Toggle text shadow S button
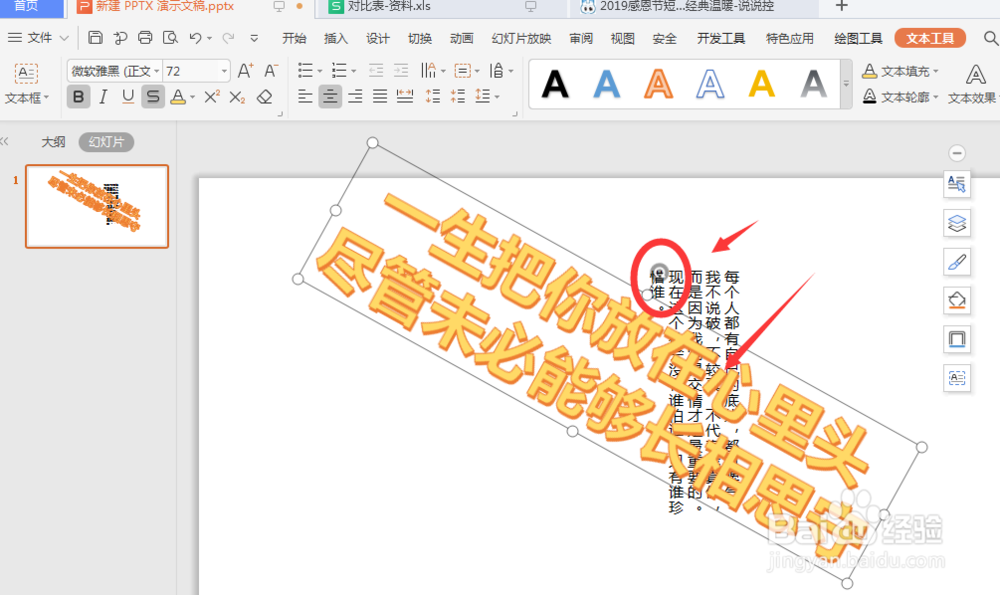This screenshot has height=595, width=1000. click(153, 97)
